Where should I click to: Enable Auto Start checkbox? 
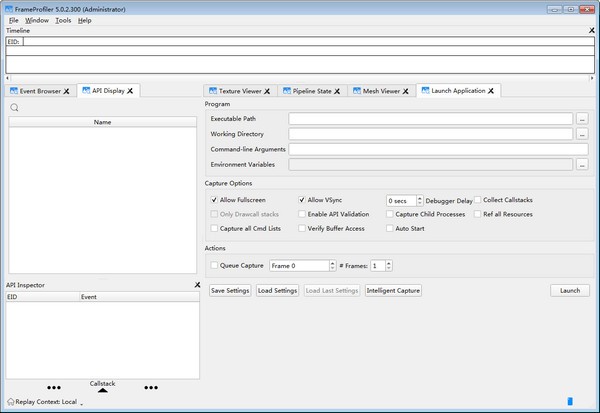point(390,228)
